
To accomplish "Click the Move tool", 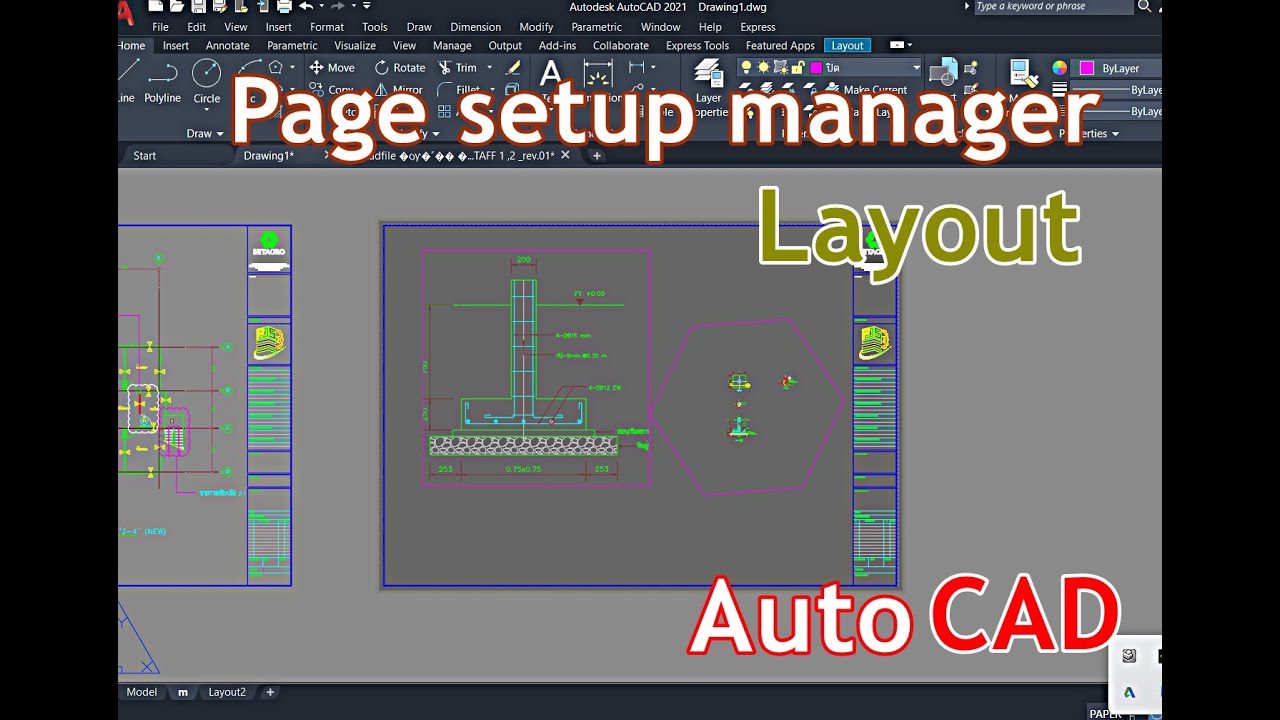I will click(332, 68).
